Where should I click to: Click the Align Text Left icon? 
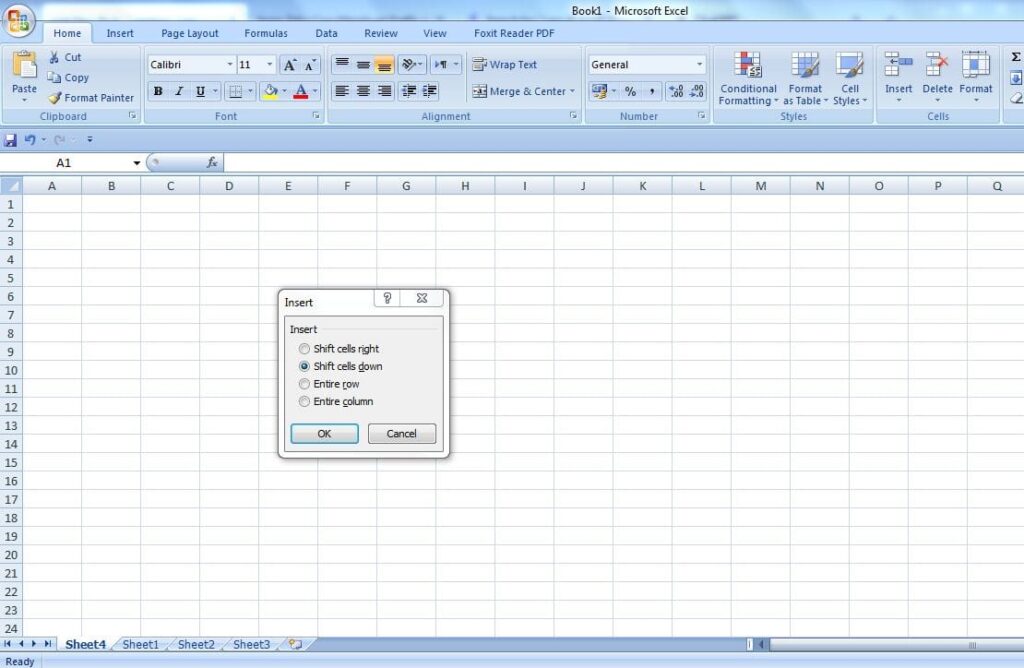[x=342, y=91]
